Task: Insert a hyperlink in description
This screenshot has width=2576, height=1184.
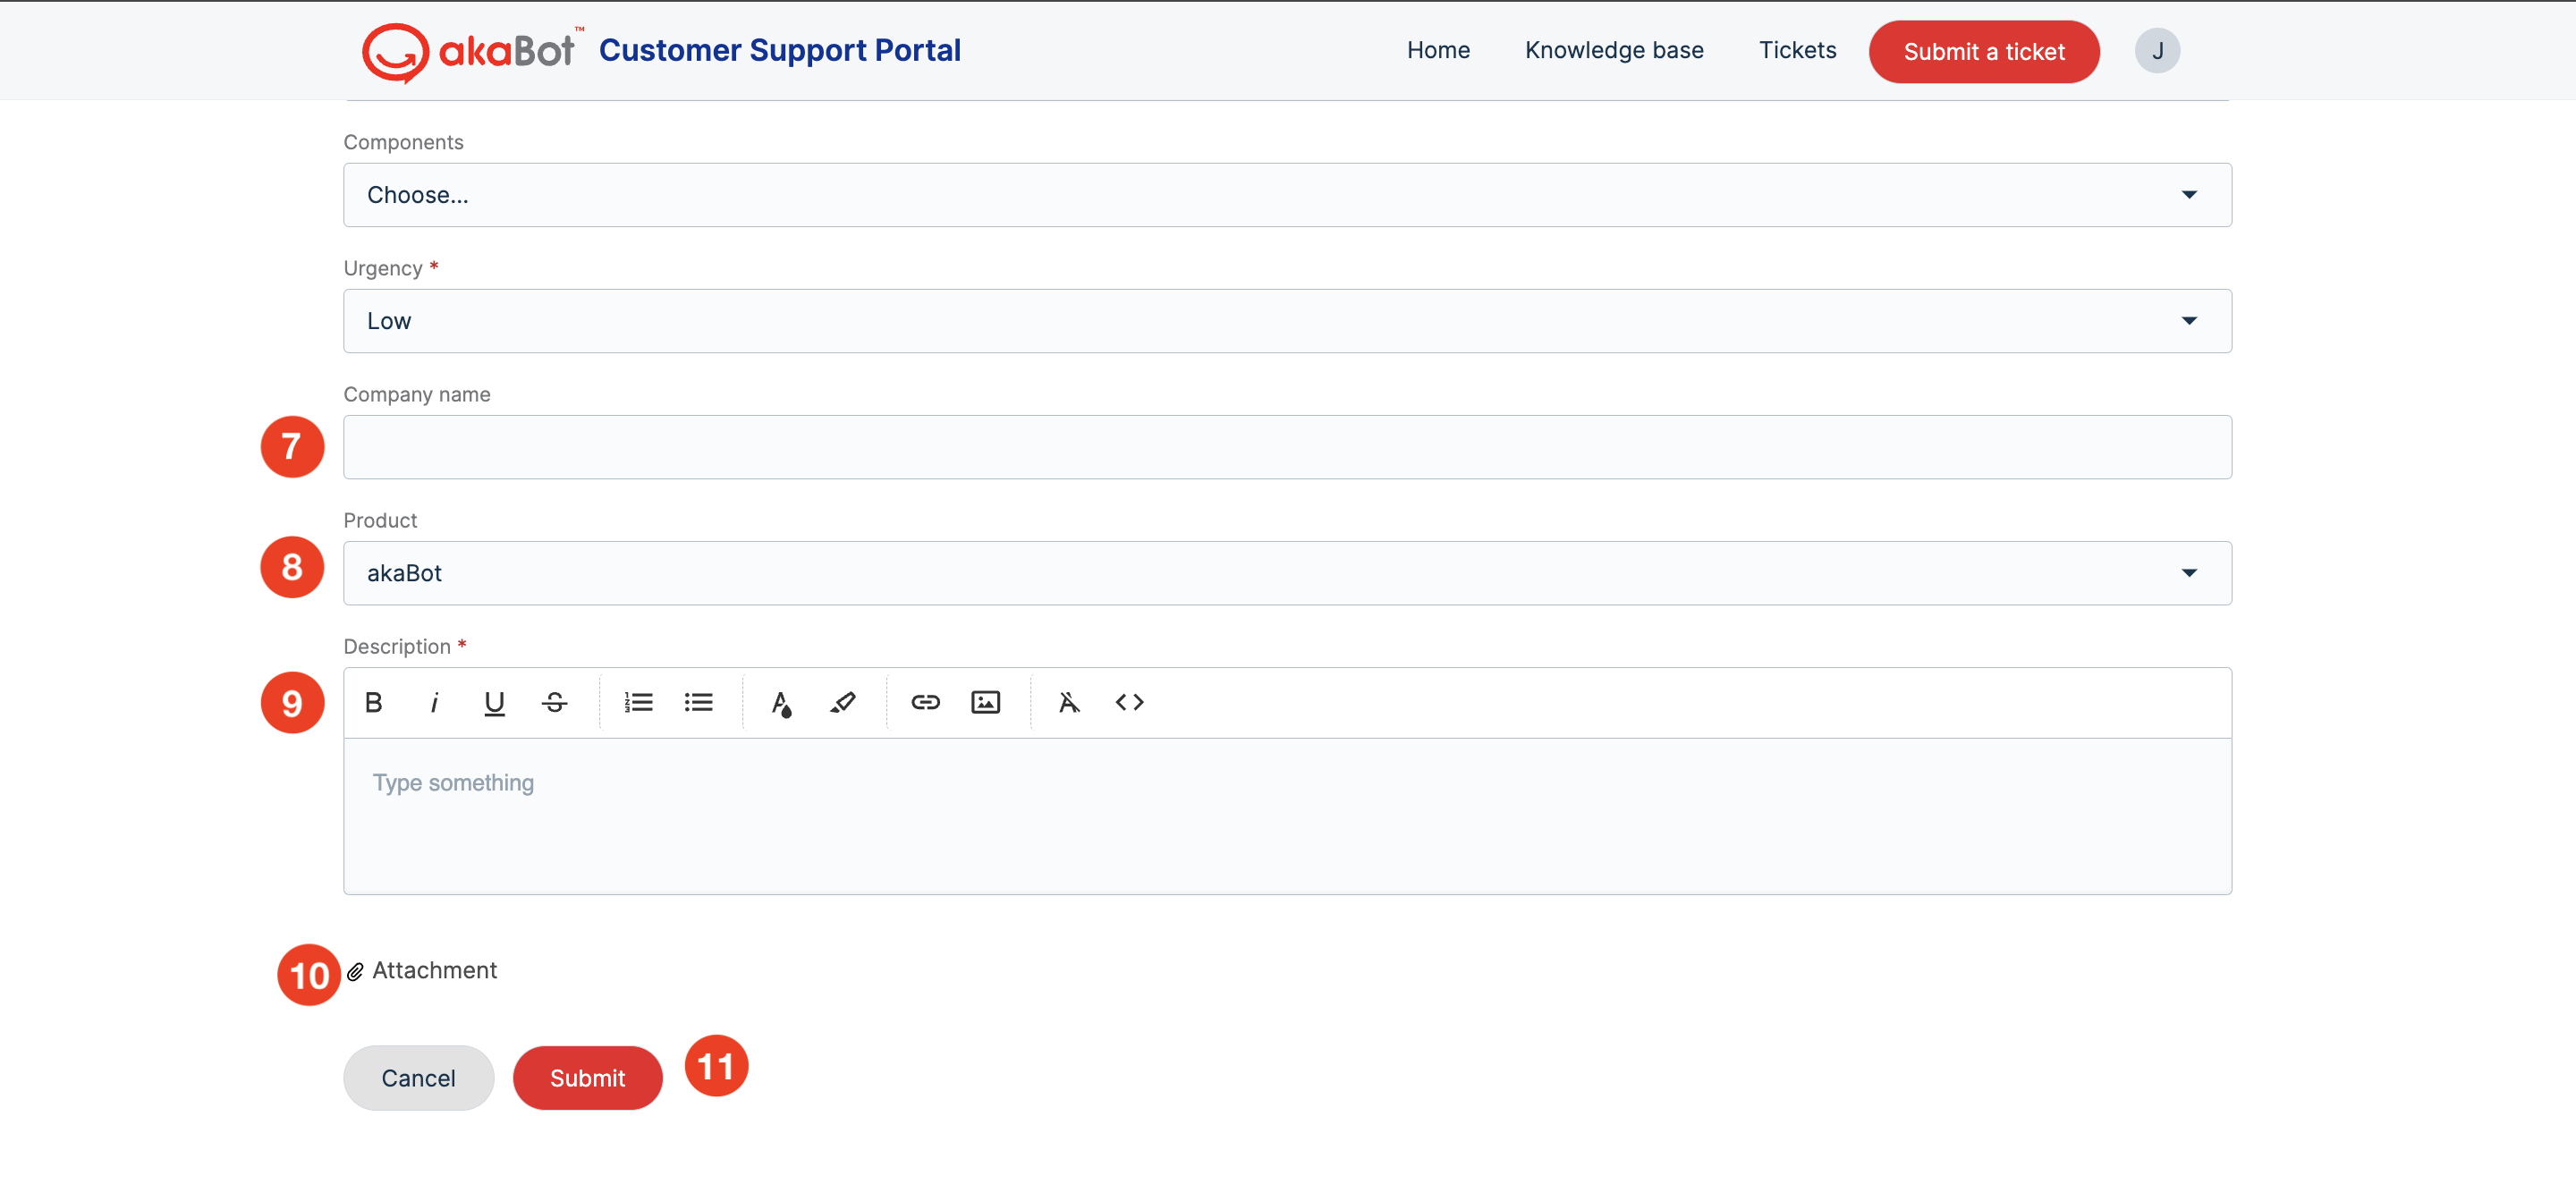Action: click(925, 702)
